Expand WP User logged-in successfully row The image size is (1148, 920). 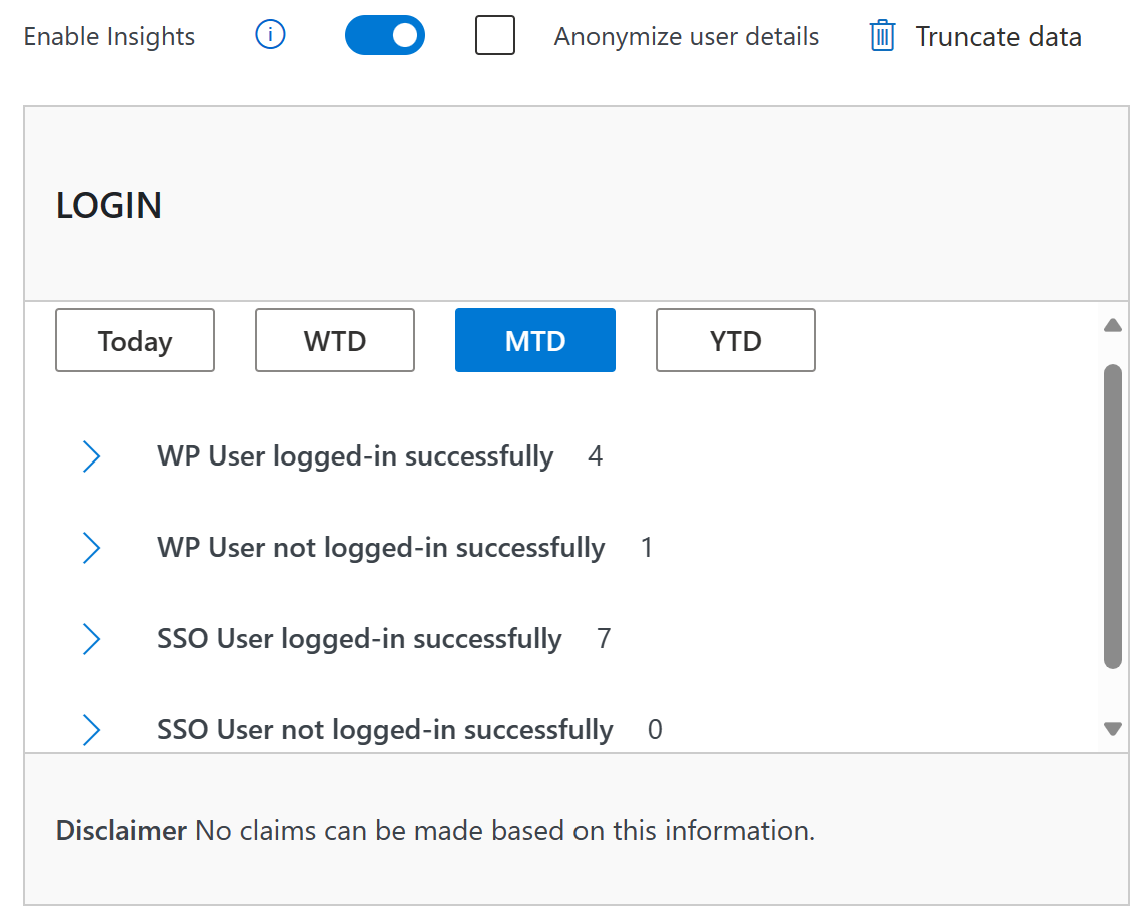tap(91, 457)
